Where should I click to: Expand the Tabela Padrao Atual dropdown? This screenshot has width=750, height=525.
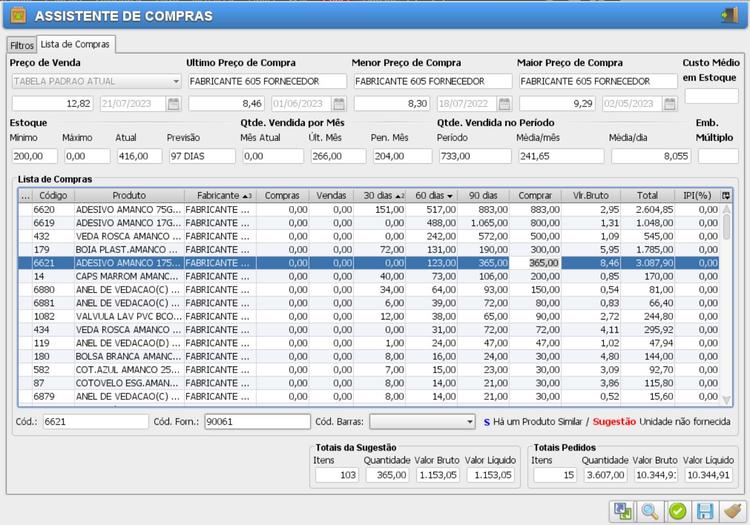pyautogui.click(x=176, y=81)
